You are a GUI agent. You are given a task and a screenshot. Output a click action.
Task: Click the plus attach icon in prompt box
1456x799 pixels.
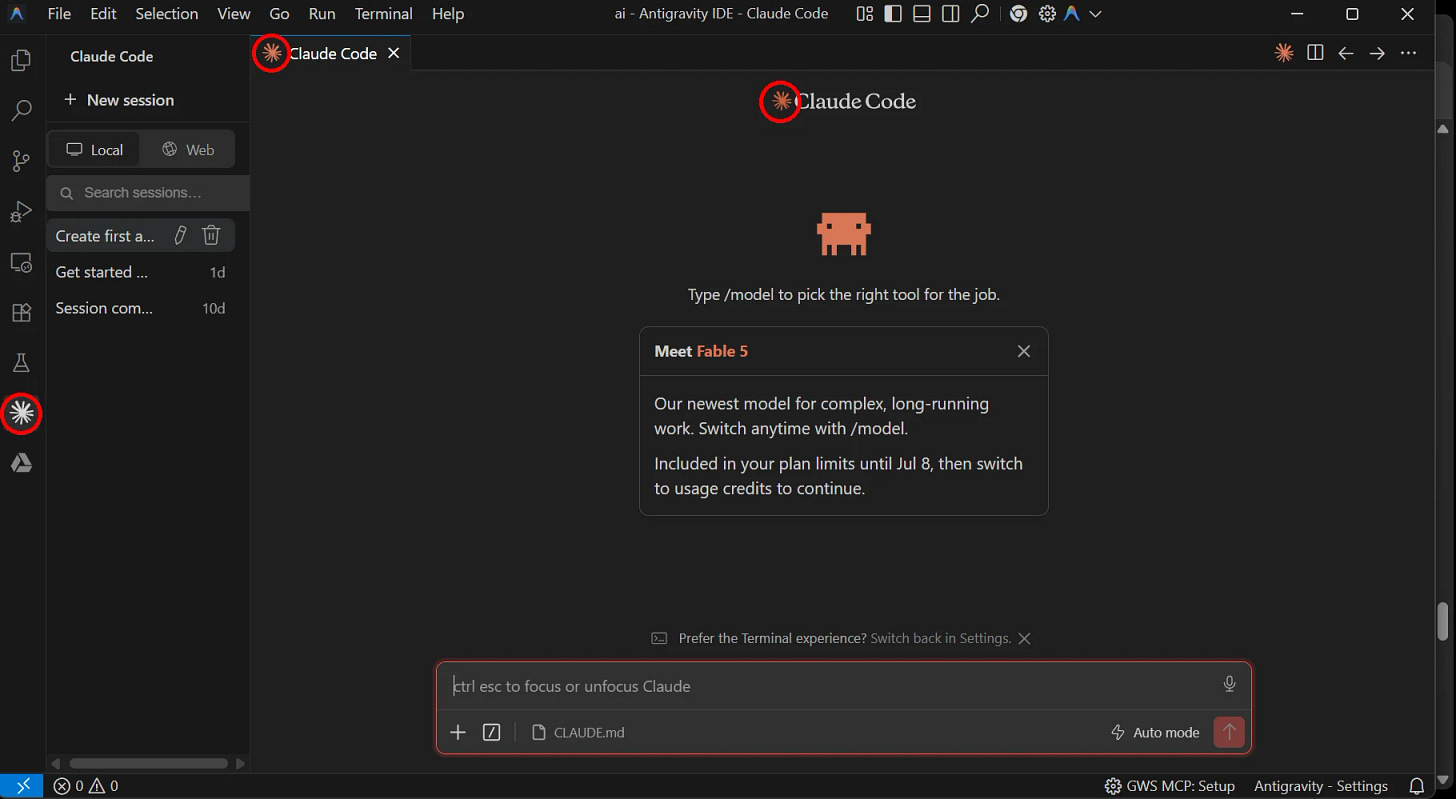click(x=458, y=732)
